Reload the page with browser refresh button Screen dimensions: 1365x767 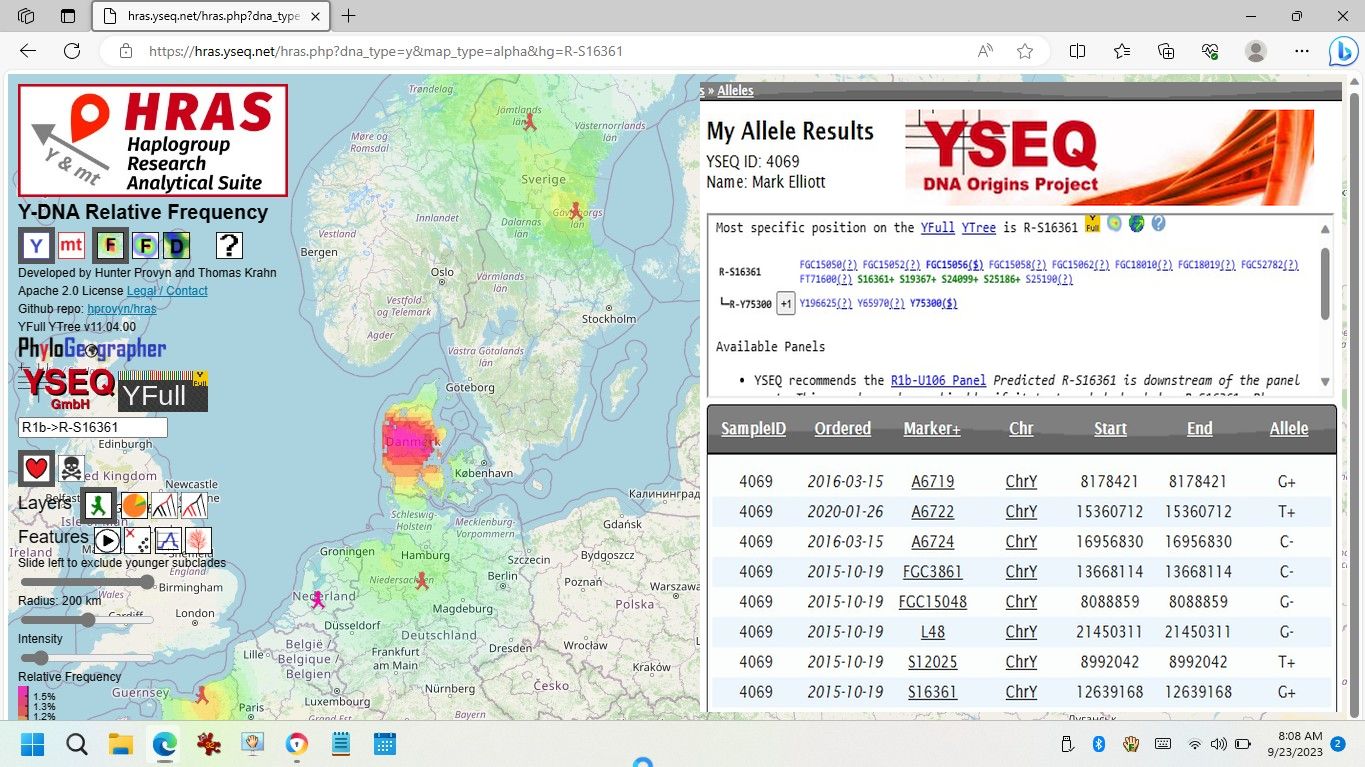[x=72, y=51]
